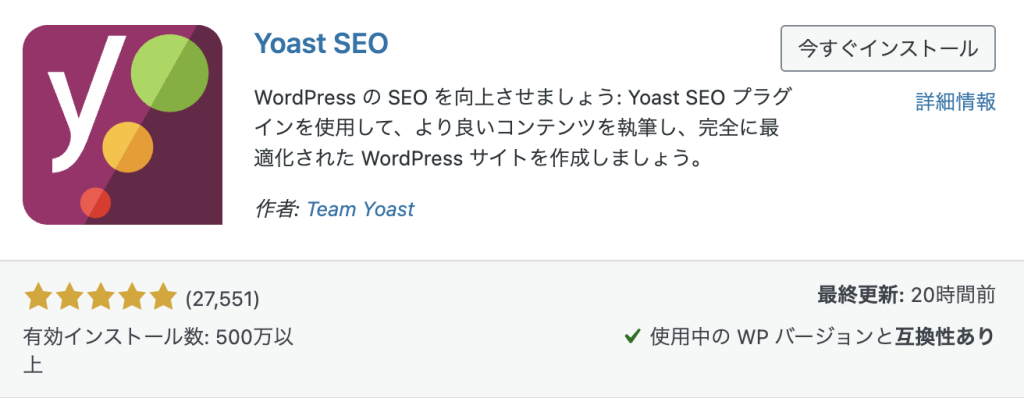
Task: Click the 最終更新 20時間前 text
Action: point(906,295)
